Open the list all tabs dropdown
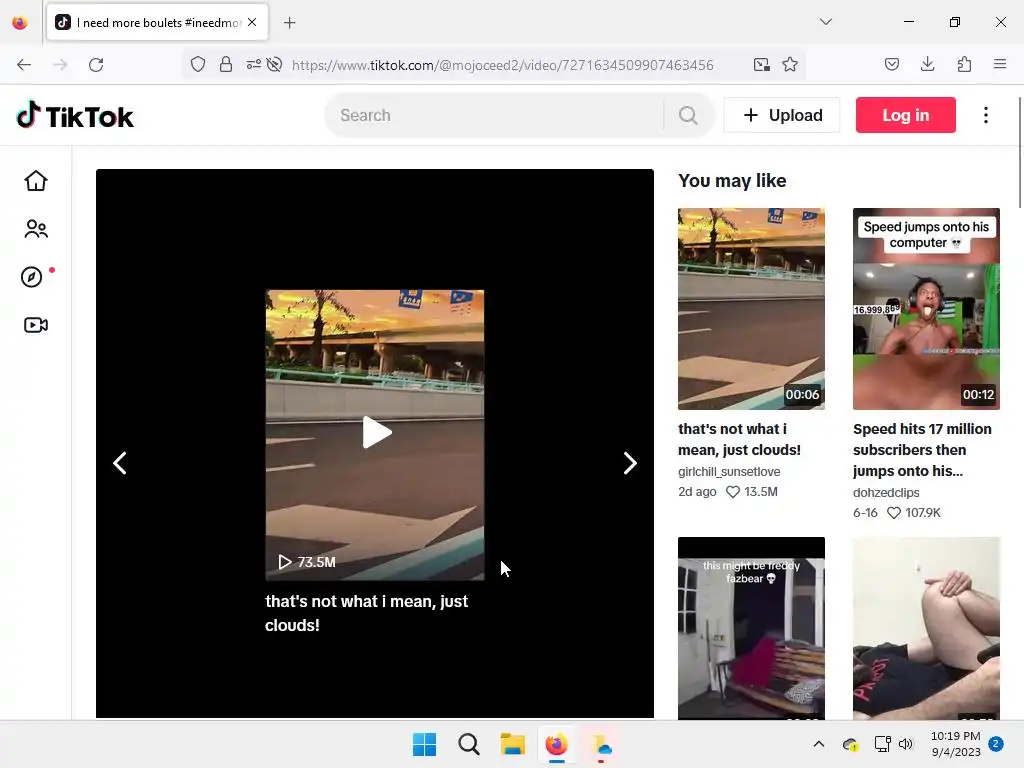The height and width of the screenshot is (768, 1024). click(825, 22)
